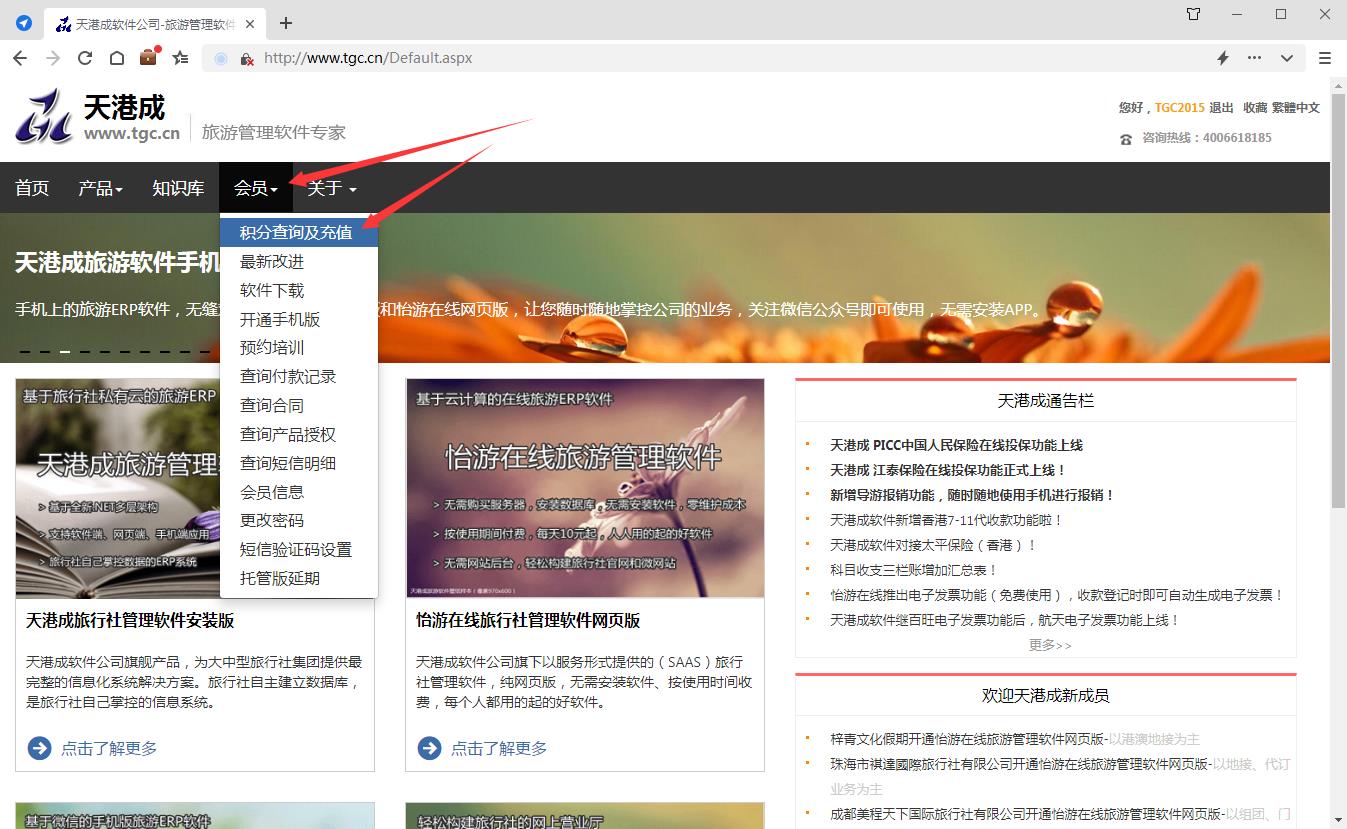The width and height of the screenshot is (1347, 829).
Task: Click new member entry 梓青文化假期
Action: pos(1015,739)
